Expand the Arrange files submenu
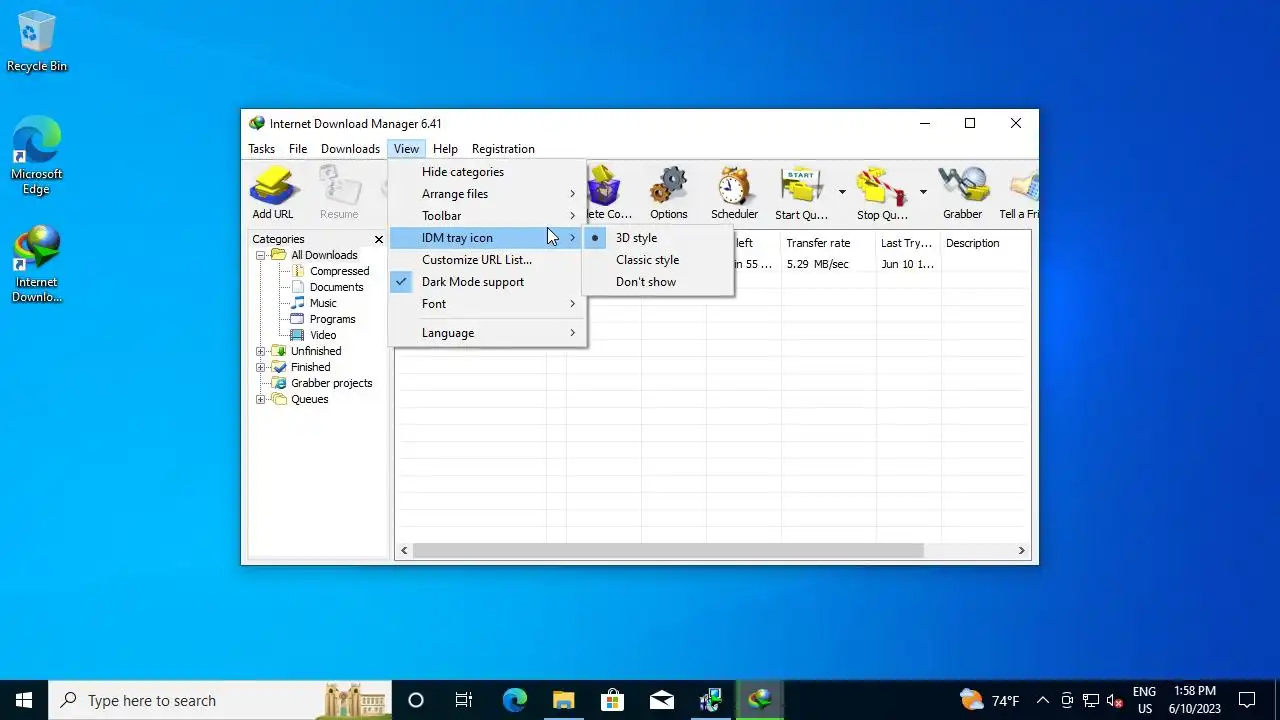This screenshot has width=1280, height=720. point(487,194)
